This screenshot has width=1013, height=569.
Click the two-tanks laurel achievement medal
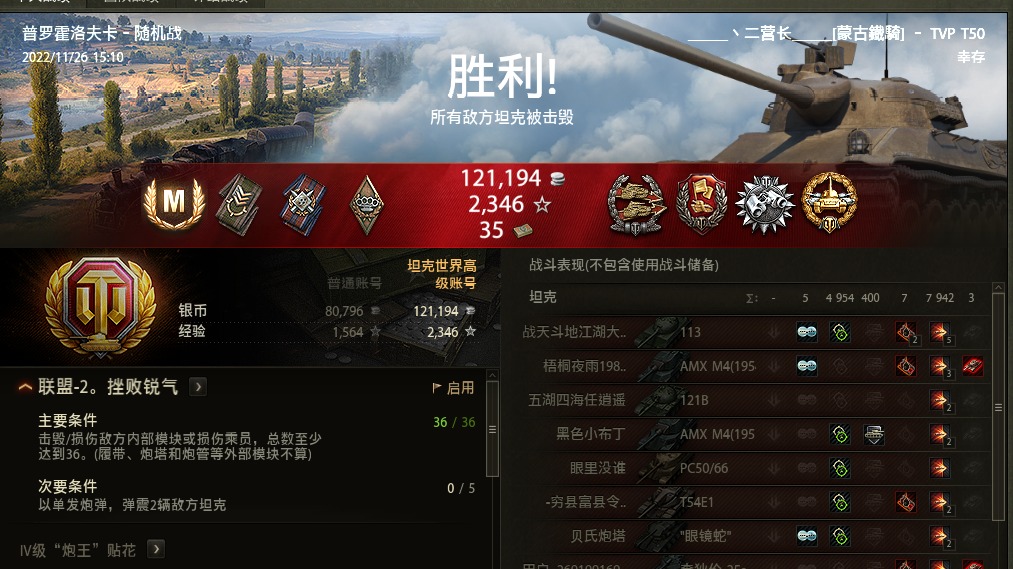[636, 204]
